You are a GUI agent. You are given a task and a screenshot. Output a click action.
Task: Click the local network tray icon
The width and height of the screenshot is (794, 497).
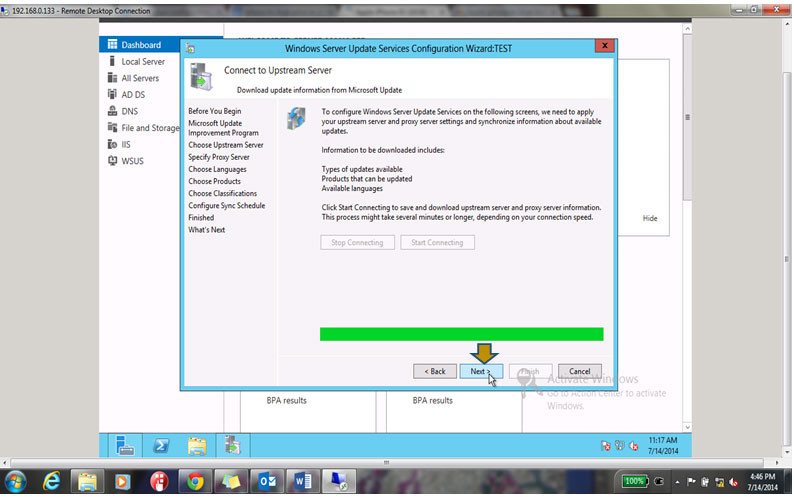[x=719, y=482]
